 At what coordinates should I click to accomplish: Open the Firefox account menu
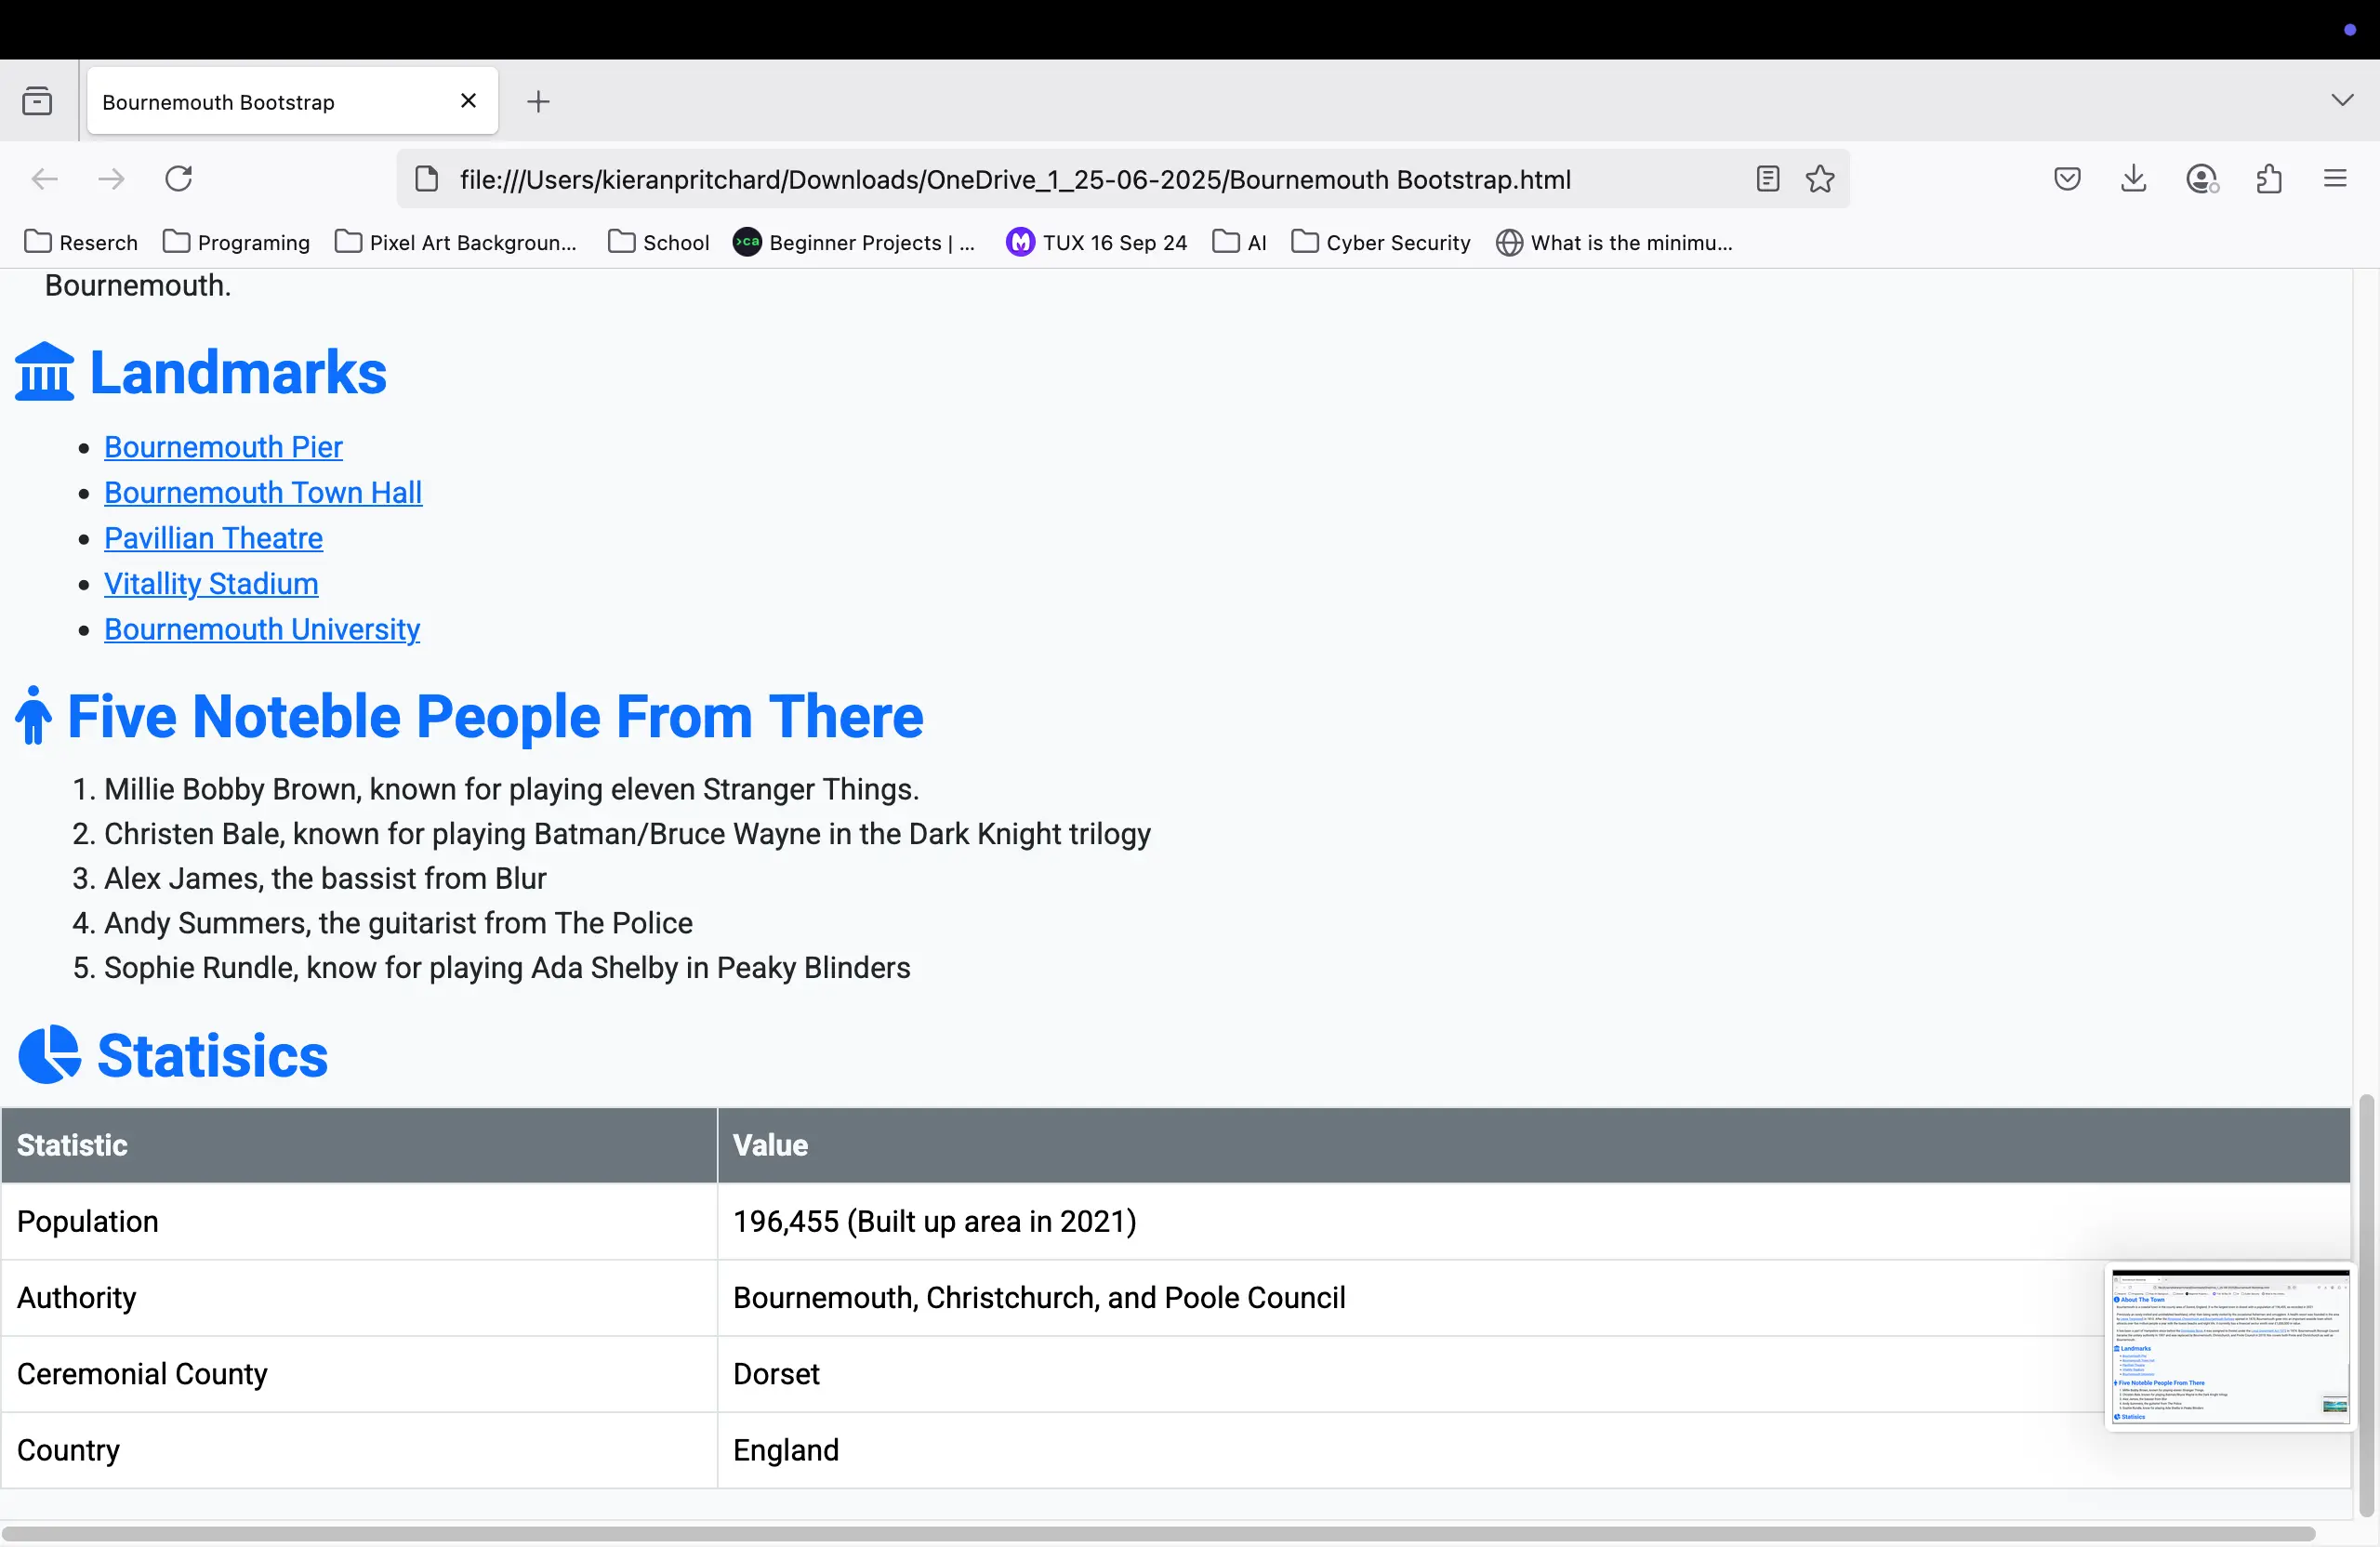click(2201, 179)
